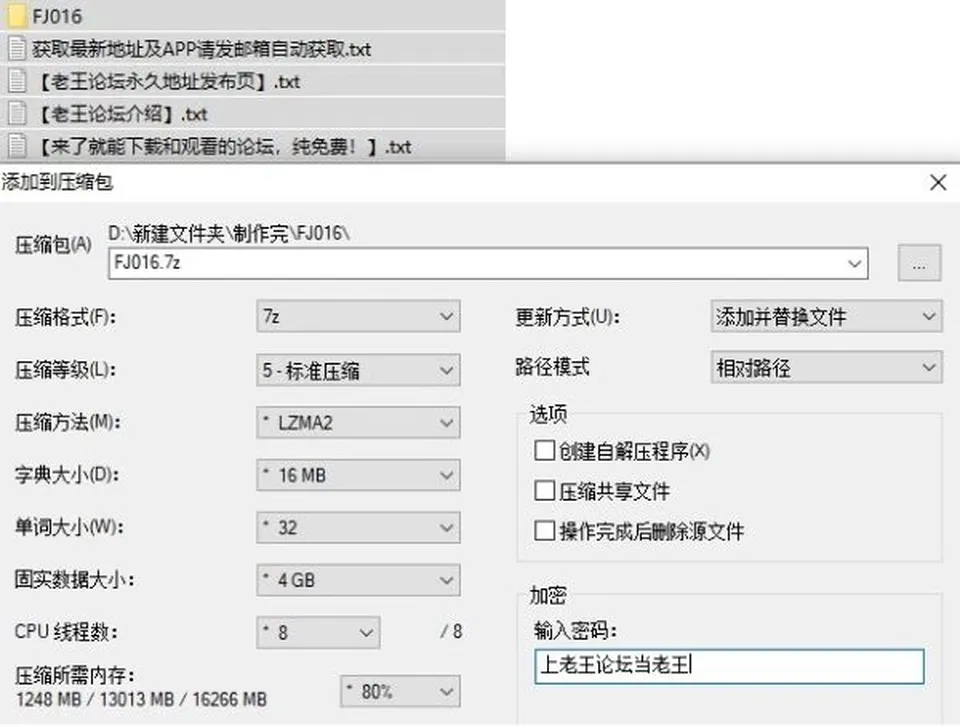Viewport: 960px width, 726px height.
Task: Expand the 压缩等级 dropdown
Action: coord(358,370)
